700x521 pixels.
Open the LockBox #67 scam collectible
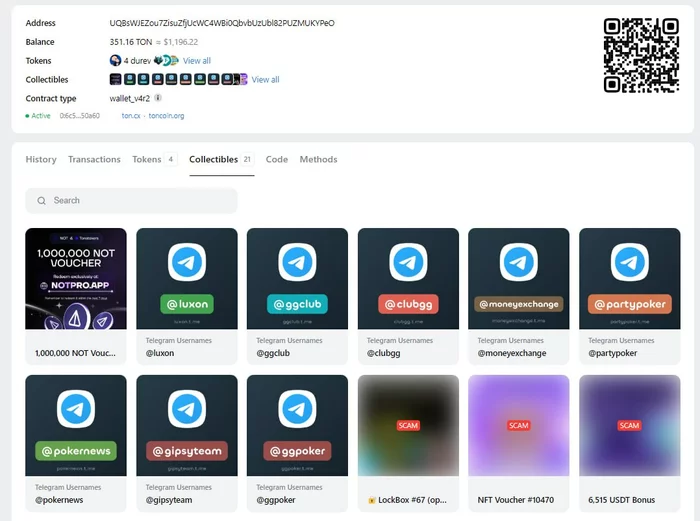click(x=408, y=443)
